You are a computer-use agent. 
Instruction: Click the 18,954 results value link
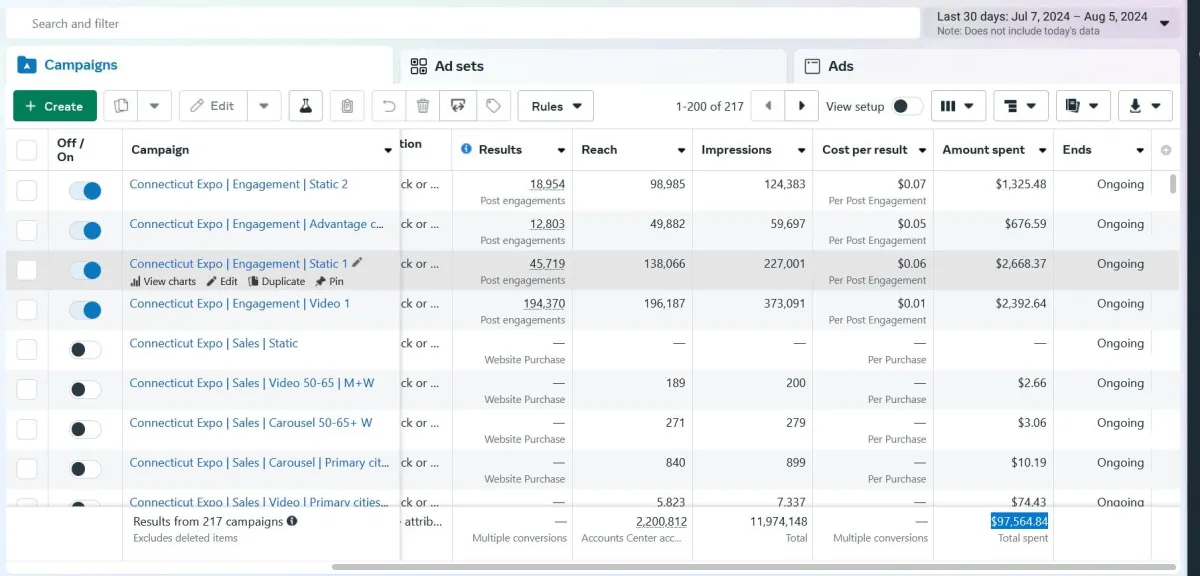click(x=547, y=184)
